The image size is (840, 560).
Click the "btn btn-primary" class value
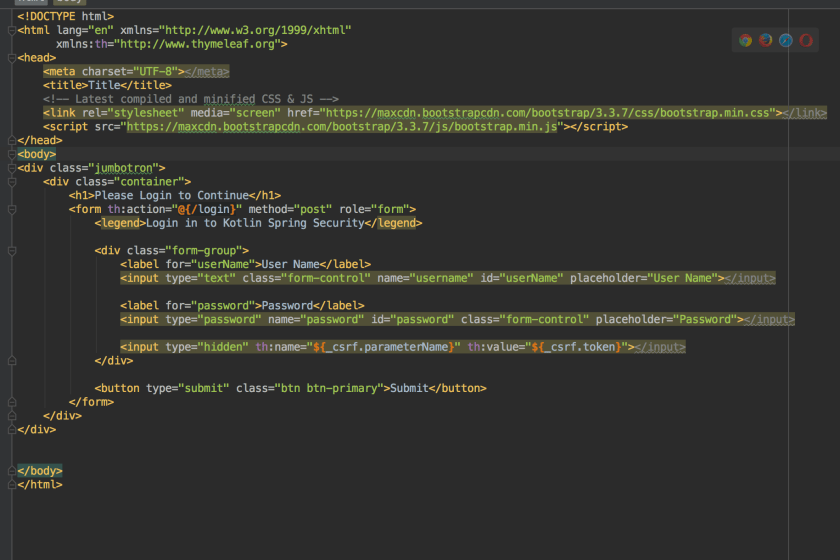tap(329, 389)
